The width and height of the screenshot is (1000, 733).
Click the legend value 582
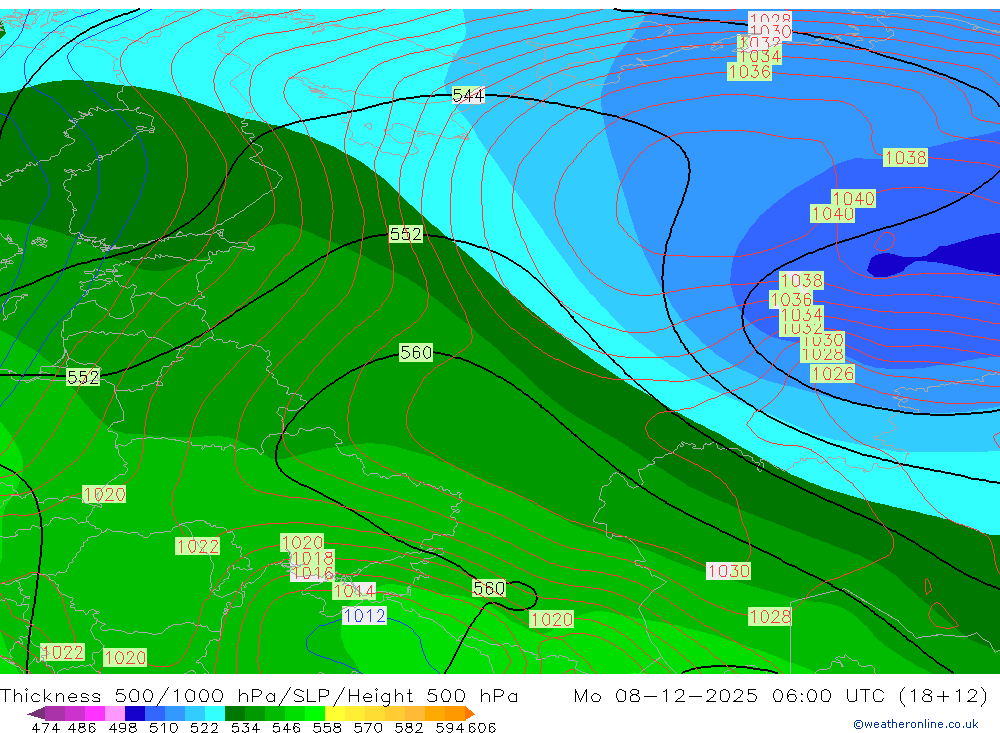click(409, 727)
